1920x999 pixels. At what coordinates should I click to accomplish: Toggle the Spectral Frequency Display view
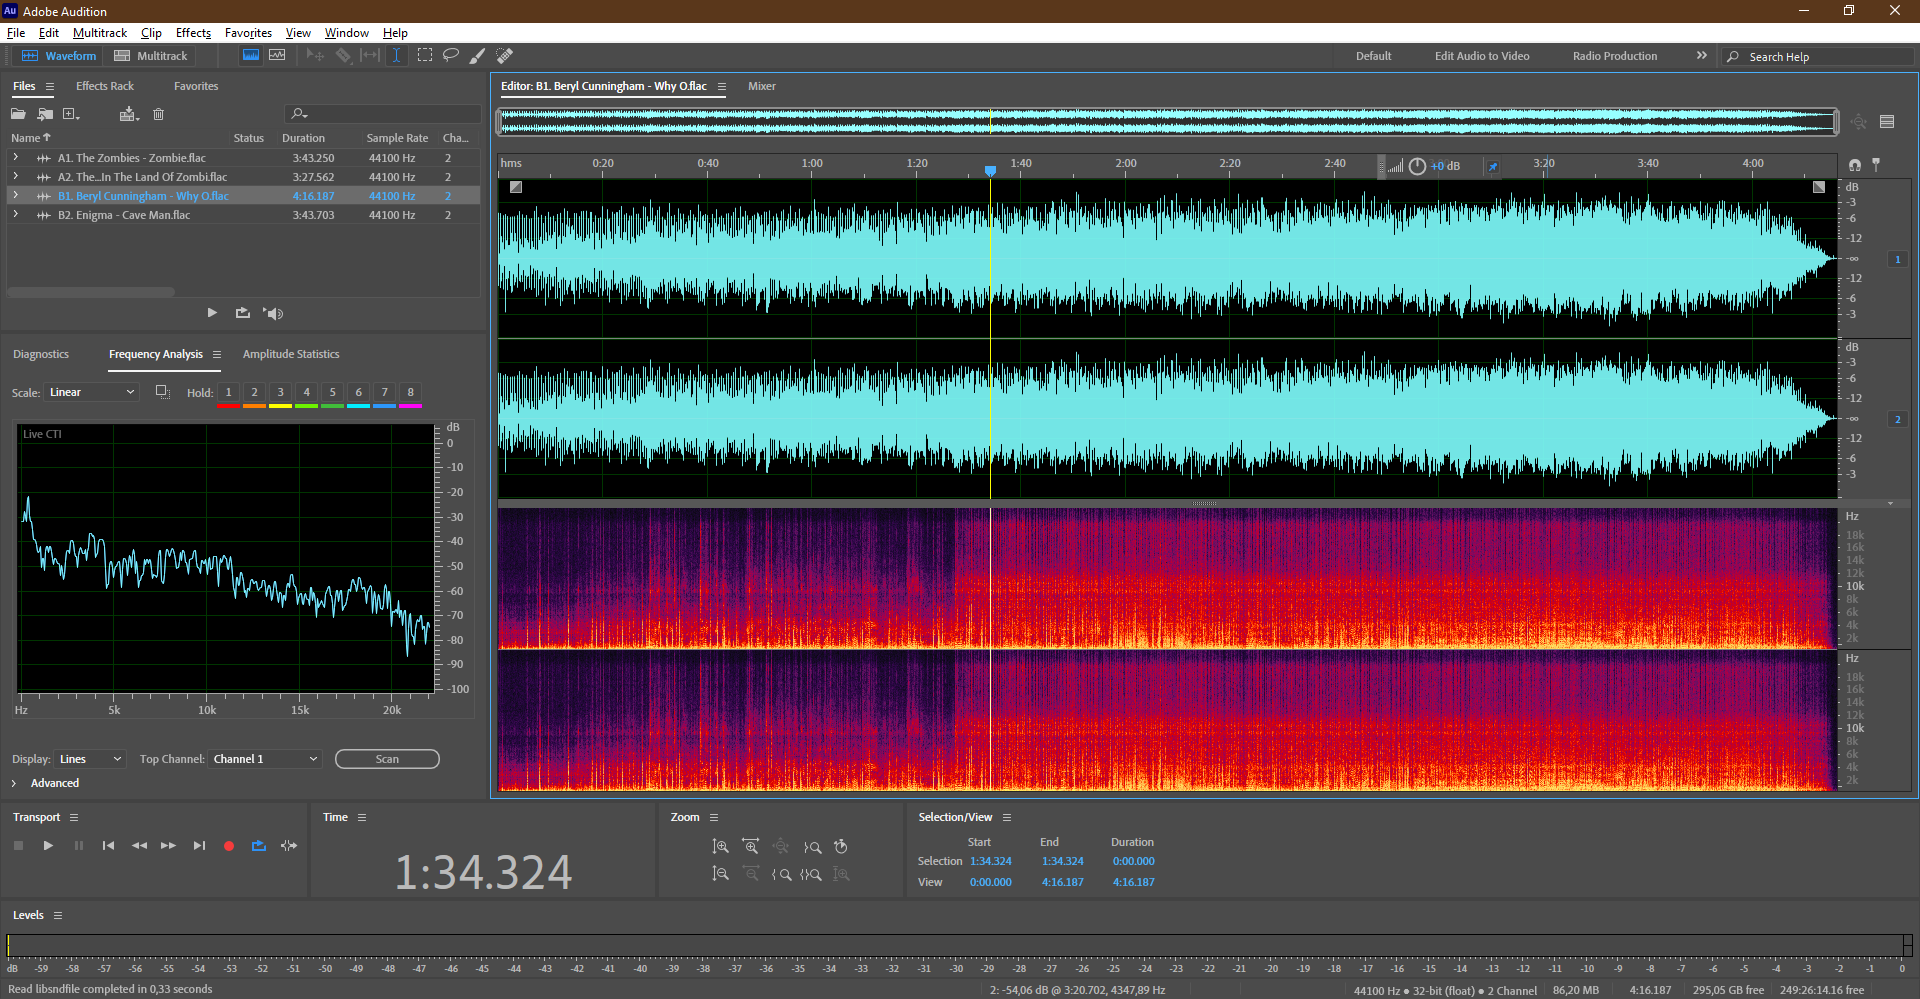[251, 56]
